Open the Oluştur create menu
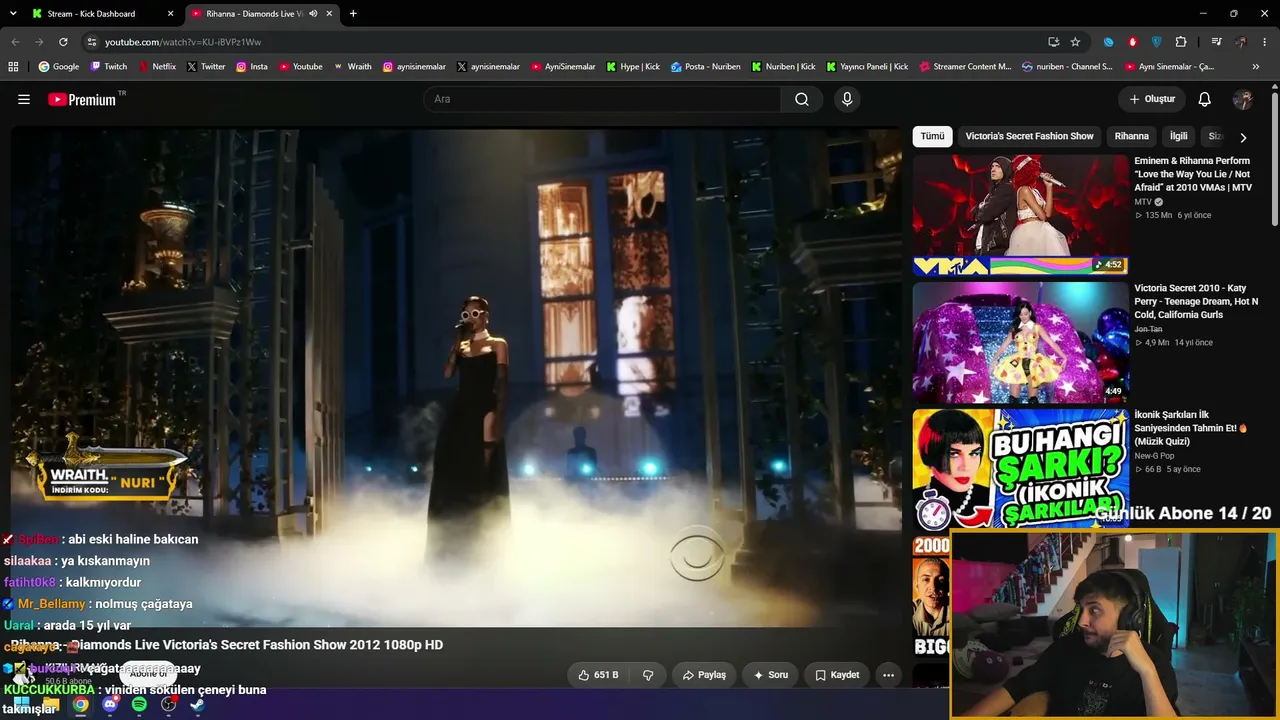The height and width of the screenshot is (720, 1280). tap(1152, 99)
